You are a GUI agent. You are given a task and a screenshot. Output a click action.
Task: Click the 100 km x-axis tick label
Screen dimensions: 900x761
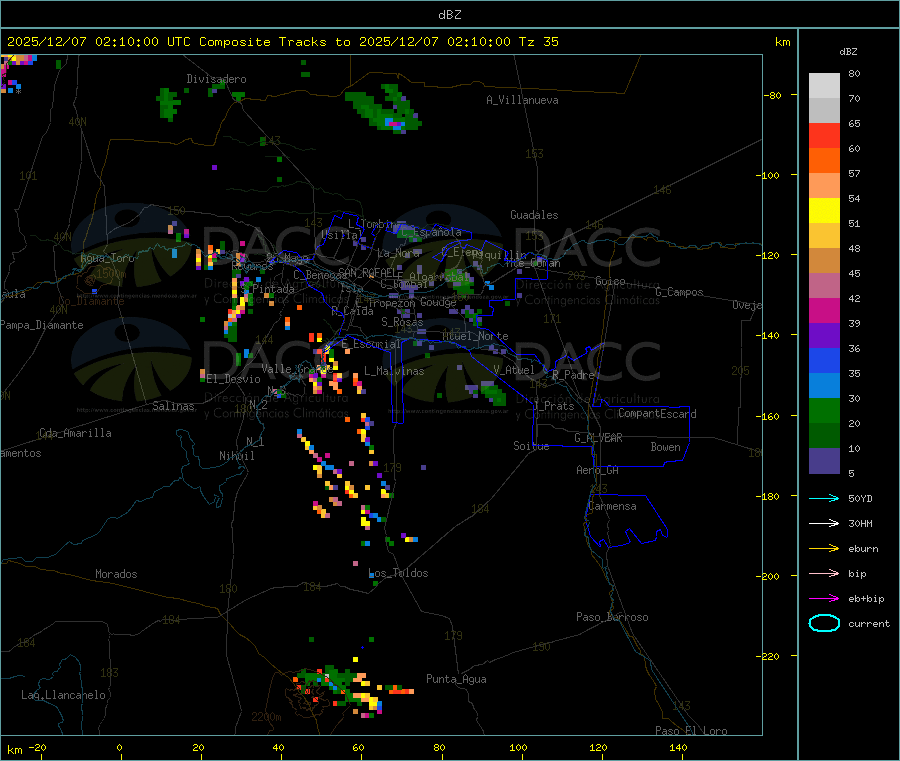(x=518, y=747)
